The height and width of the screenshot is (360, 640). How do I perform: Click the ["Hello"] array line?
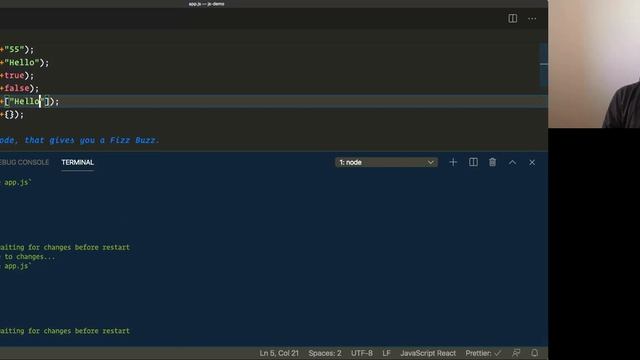click(x=29, y=101)
